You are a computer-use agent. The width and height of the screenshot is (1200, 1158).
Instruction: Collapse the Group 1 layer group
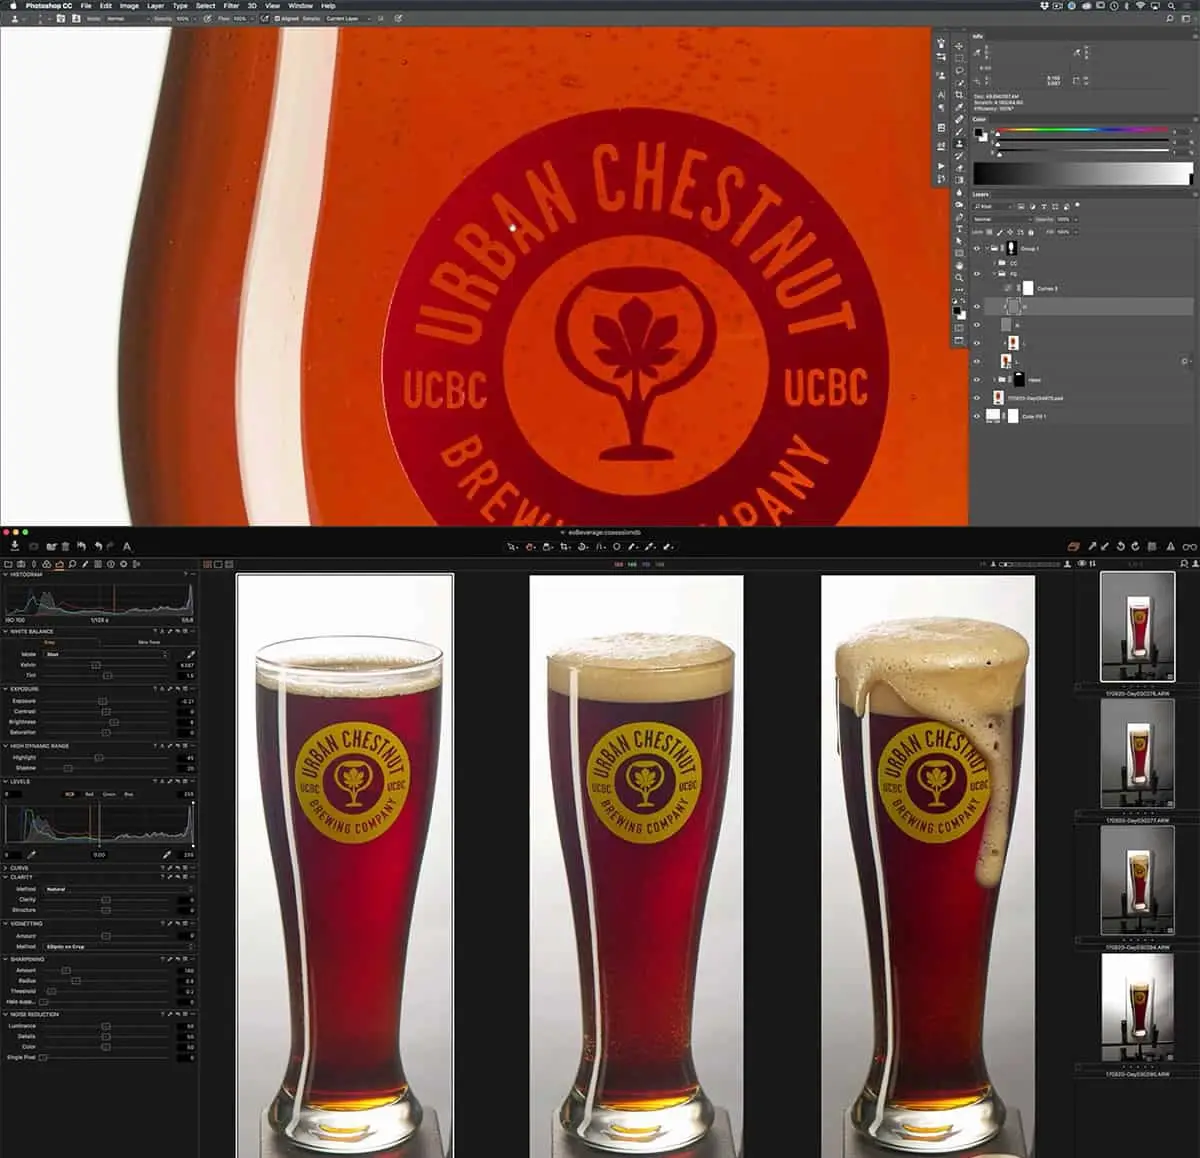[989, 248]
